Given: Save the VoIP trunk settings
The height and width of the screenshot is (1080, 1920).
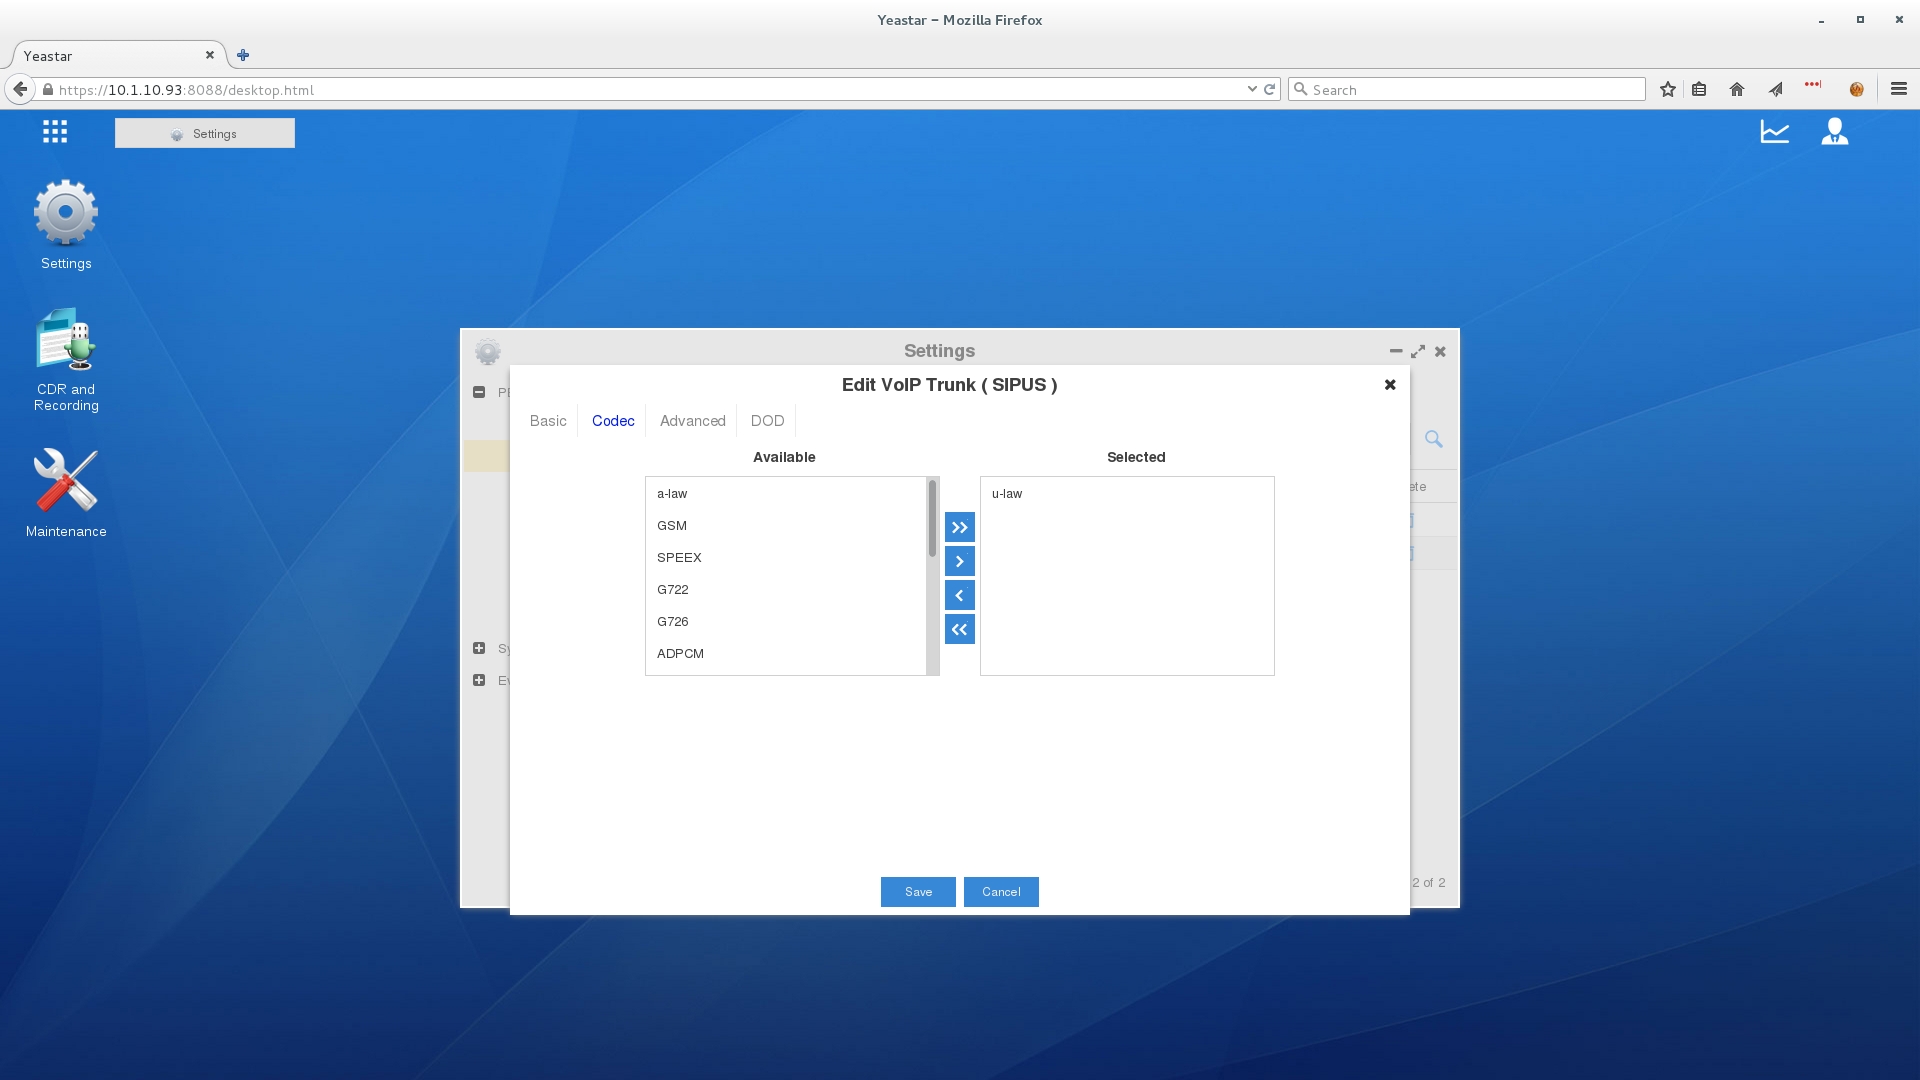Looking at the screenshot, I should 918,892.
